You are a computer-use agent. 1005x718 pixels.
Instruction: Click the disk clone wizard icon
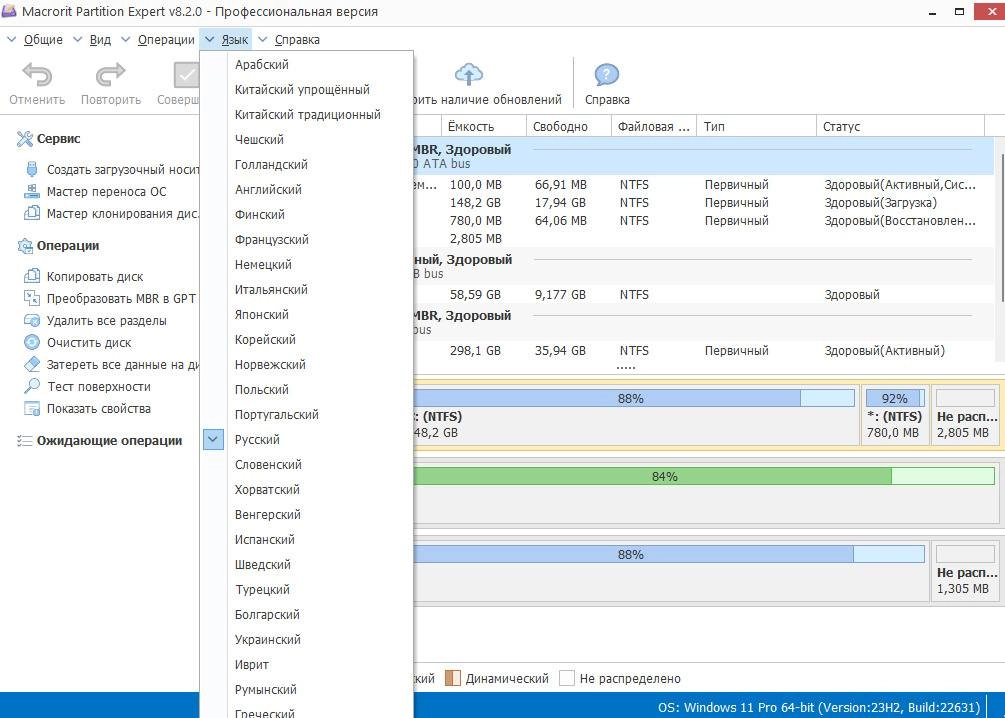[31, 213]
